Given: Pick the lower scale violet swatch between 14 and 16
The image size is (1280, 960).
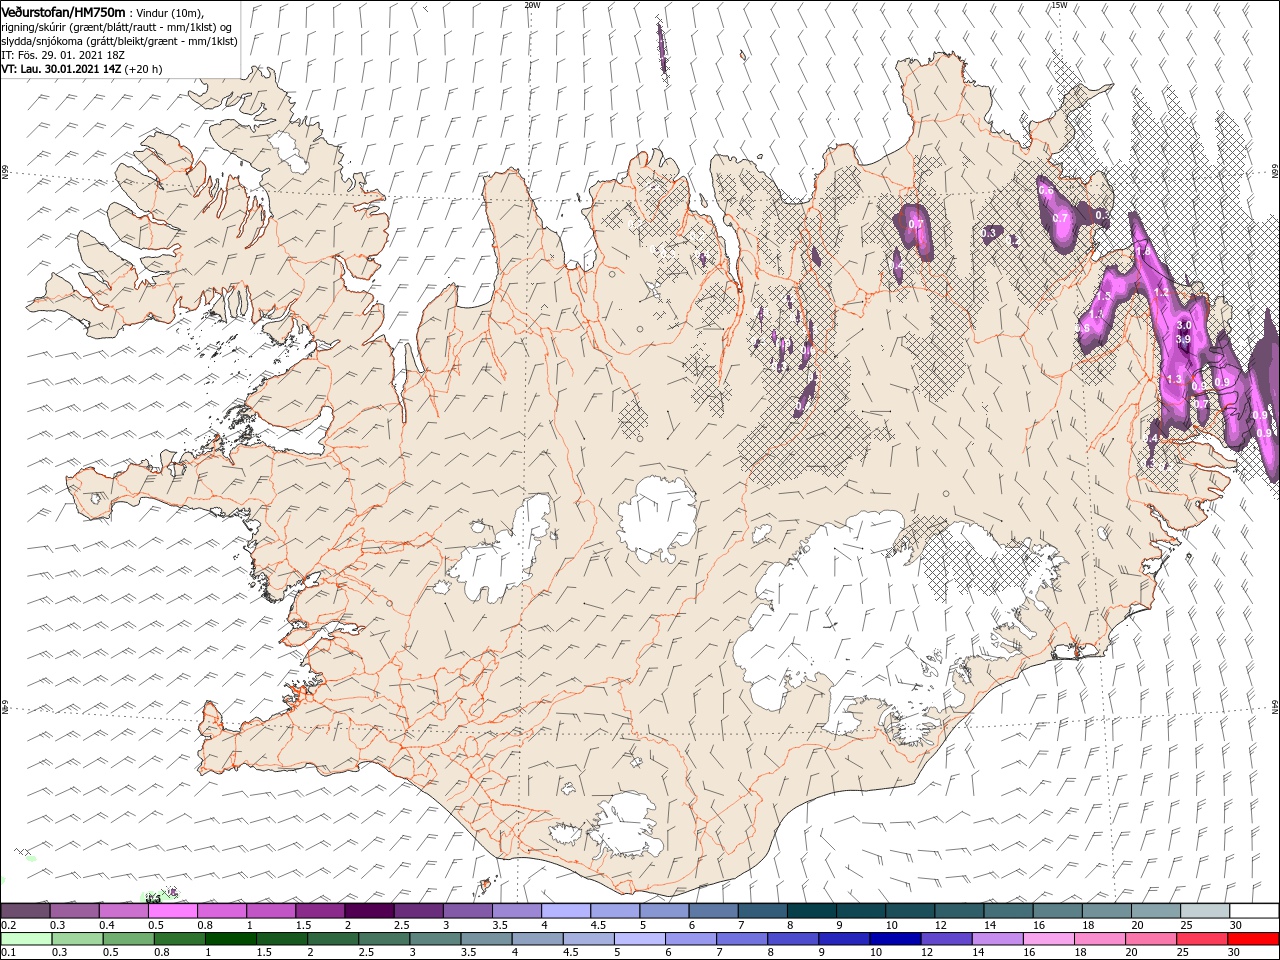Looking at the screenshot, I should 998,939.
